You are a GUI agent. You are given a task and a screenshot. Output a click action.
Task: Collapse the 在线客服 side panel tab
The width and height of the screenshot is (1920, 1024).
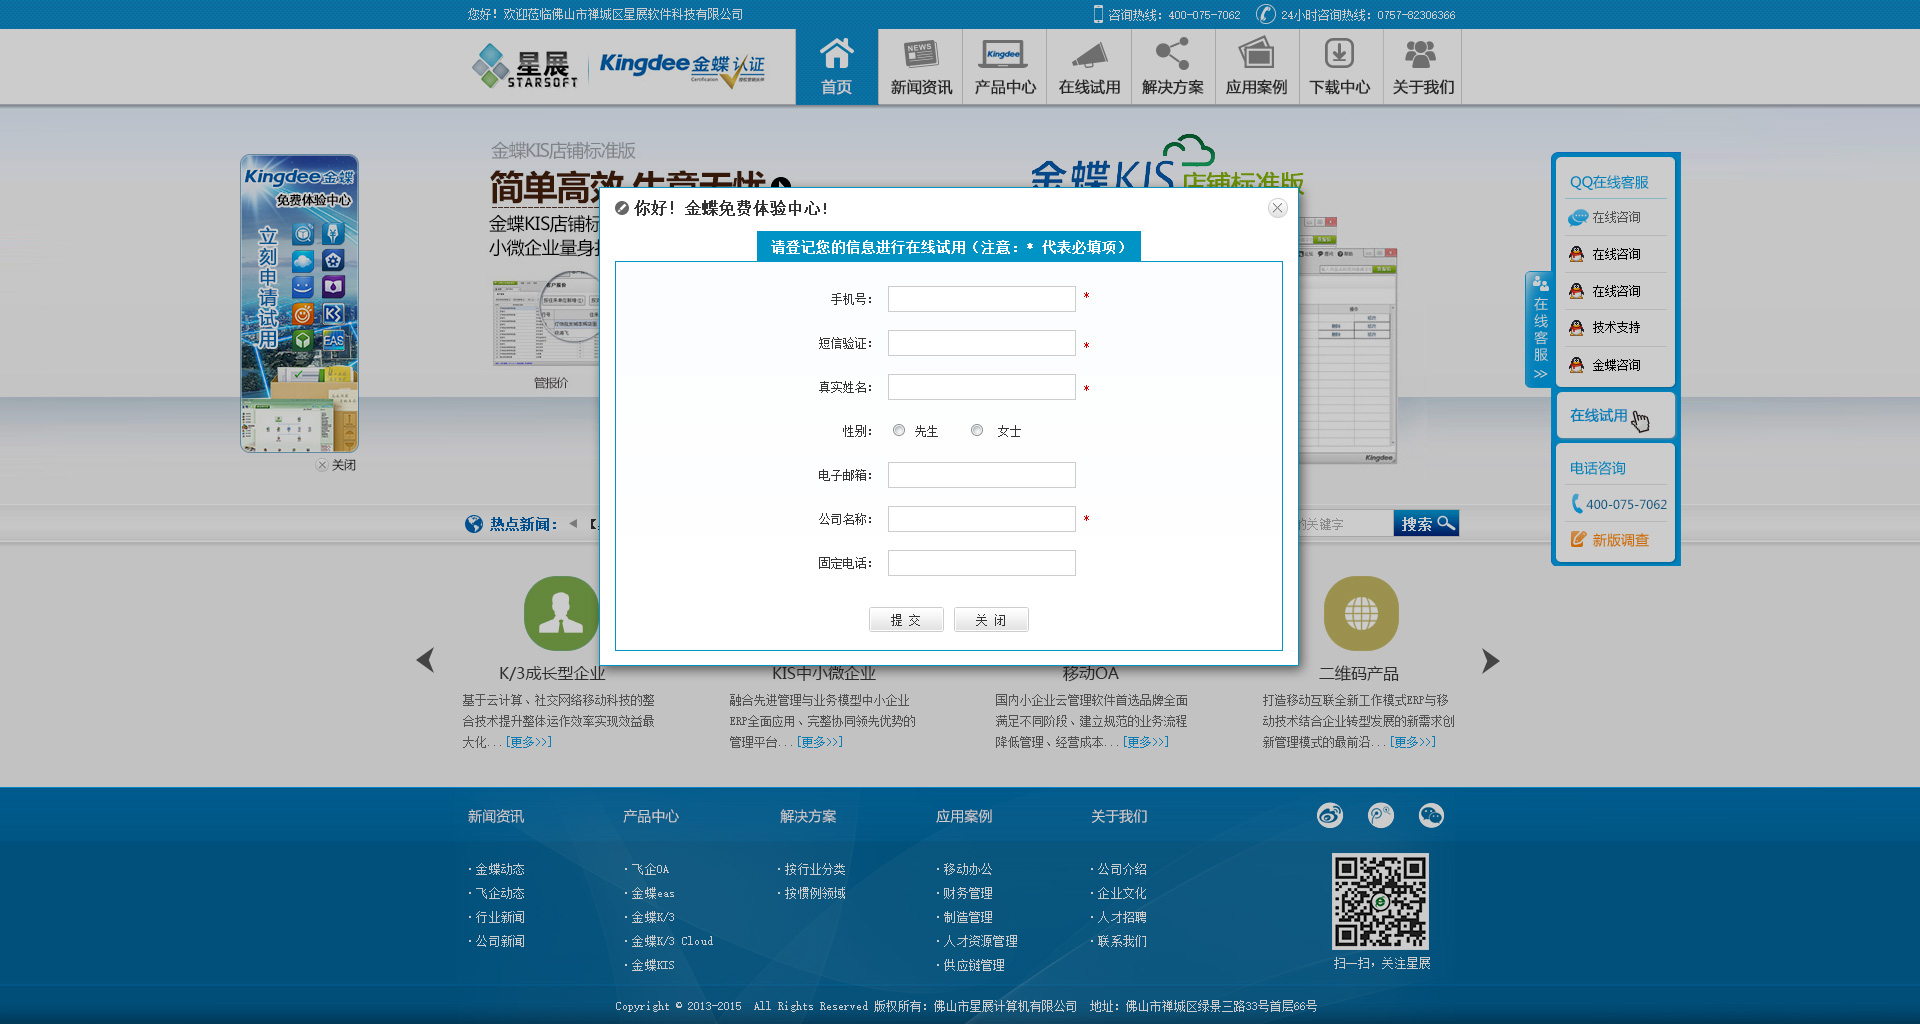point(1540,330)
